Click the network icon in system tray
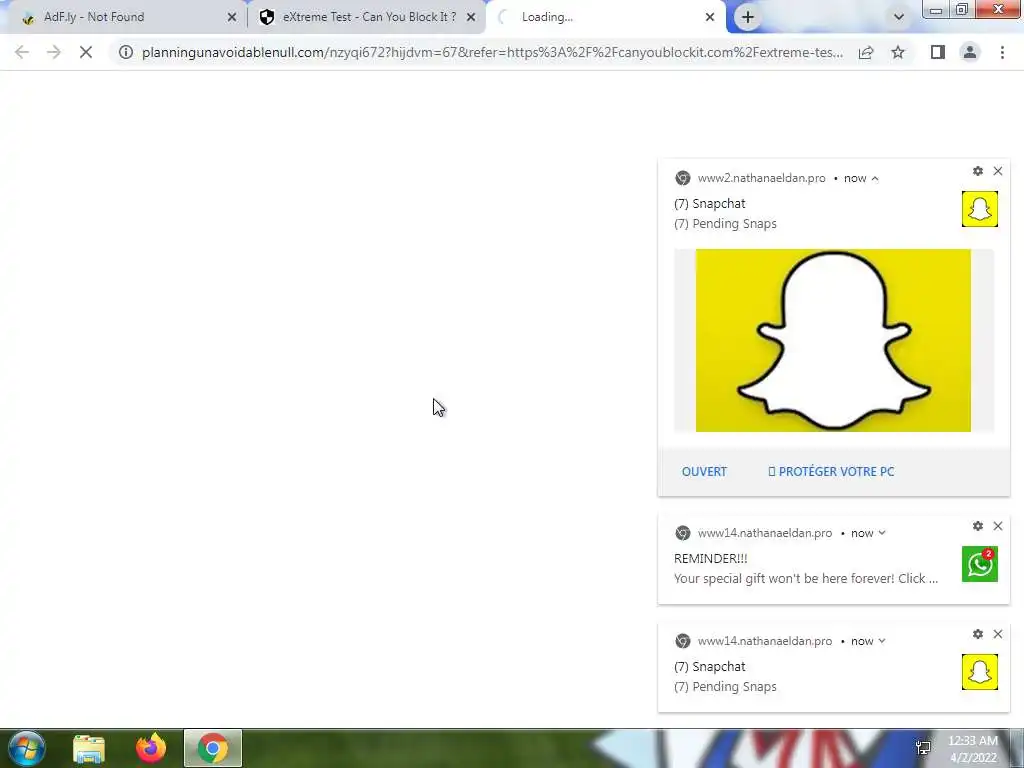Screen dimensions: 1024x768 pos(923,748)
